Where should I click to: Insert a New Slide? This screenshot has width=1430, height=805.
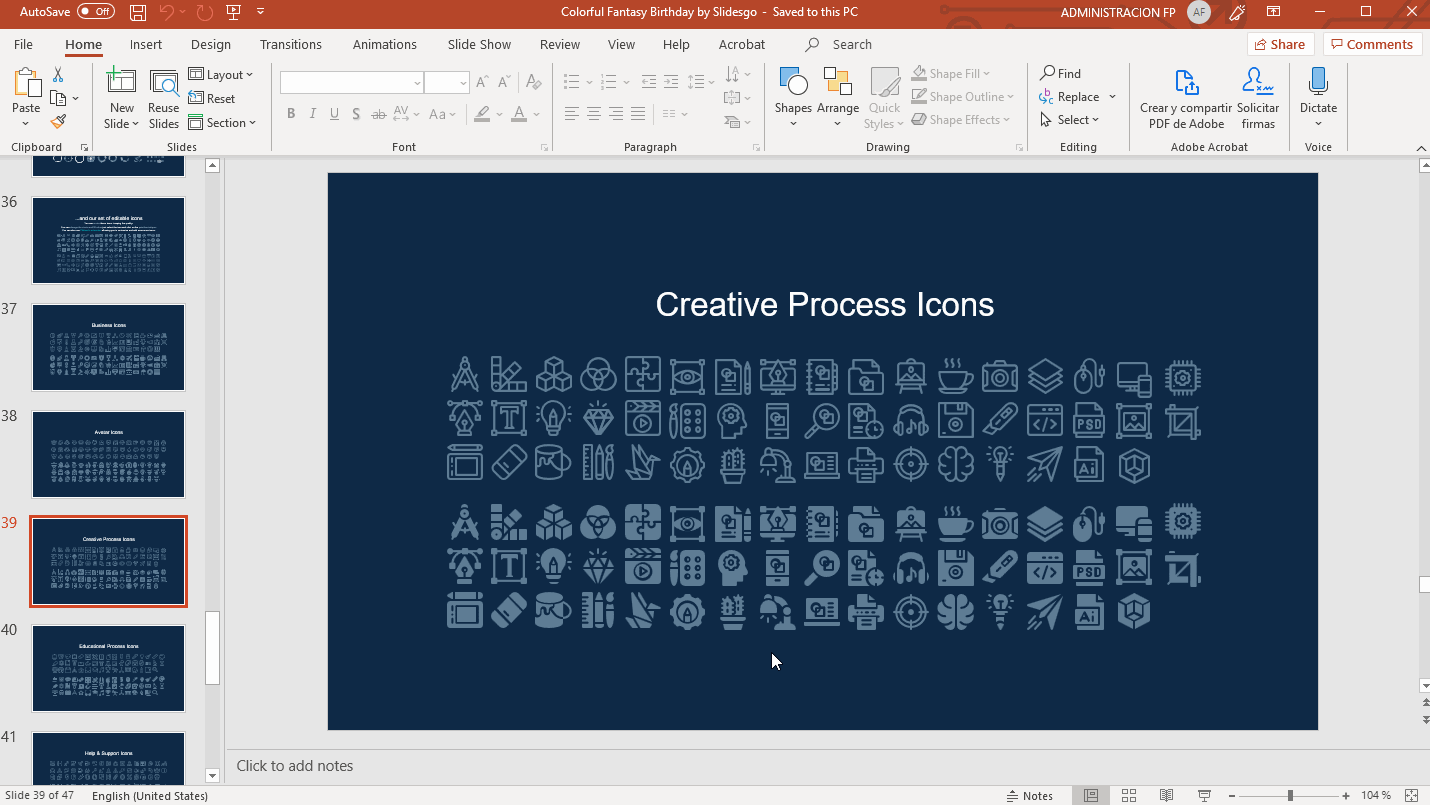coord(121,82)
